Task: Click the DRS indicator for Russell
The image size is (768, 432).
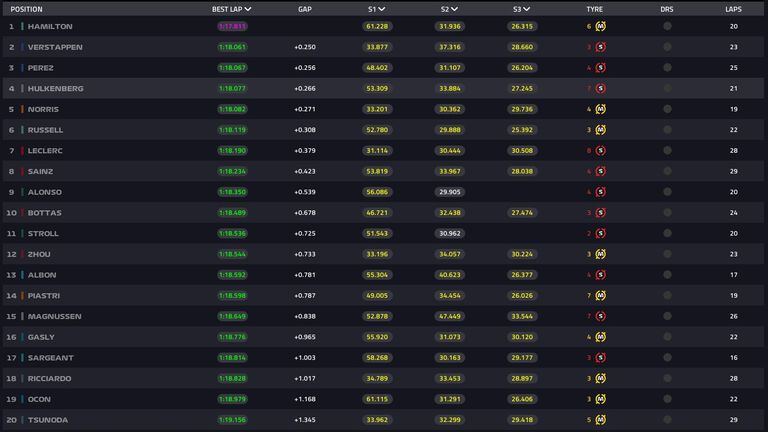Action: pos(667,130)
